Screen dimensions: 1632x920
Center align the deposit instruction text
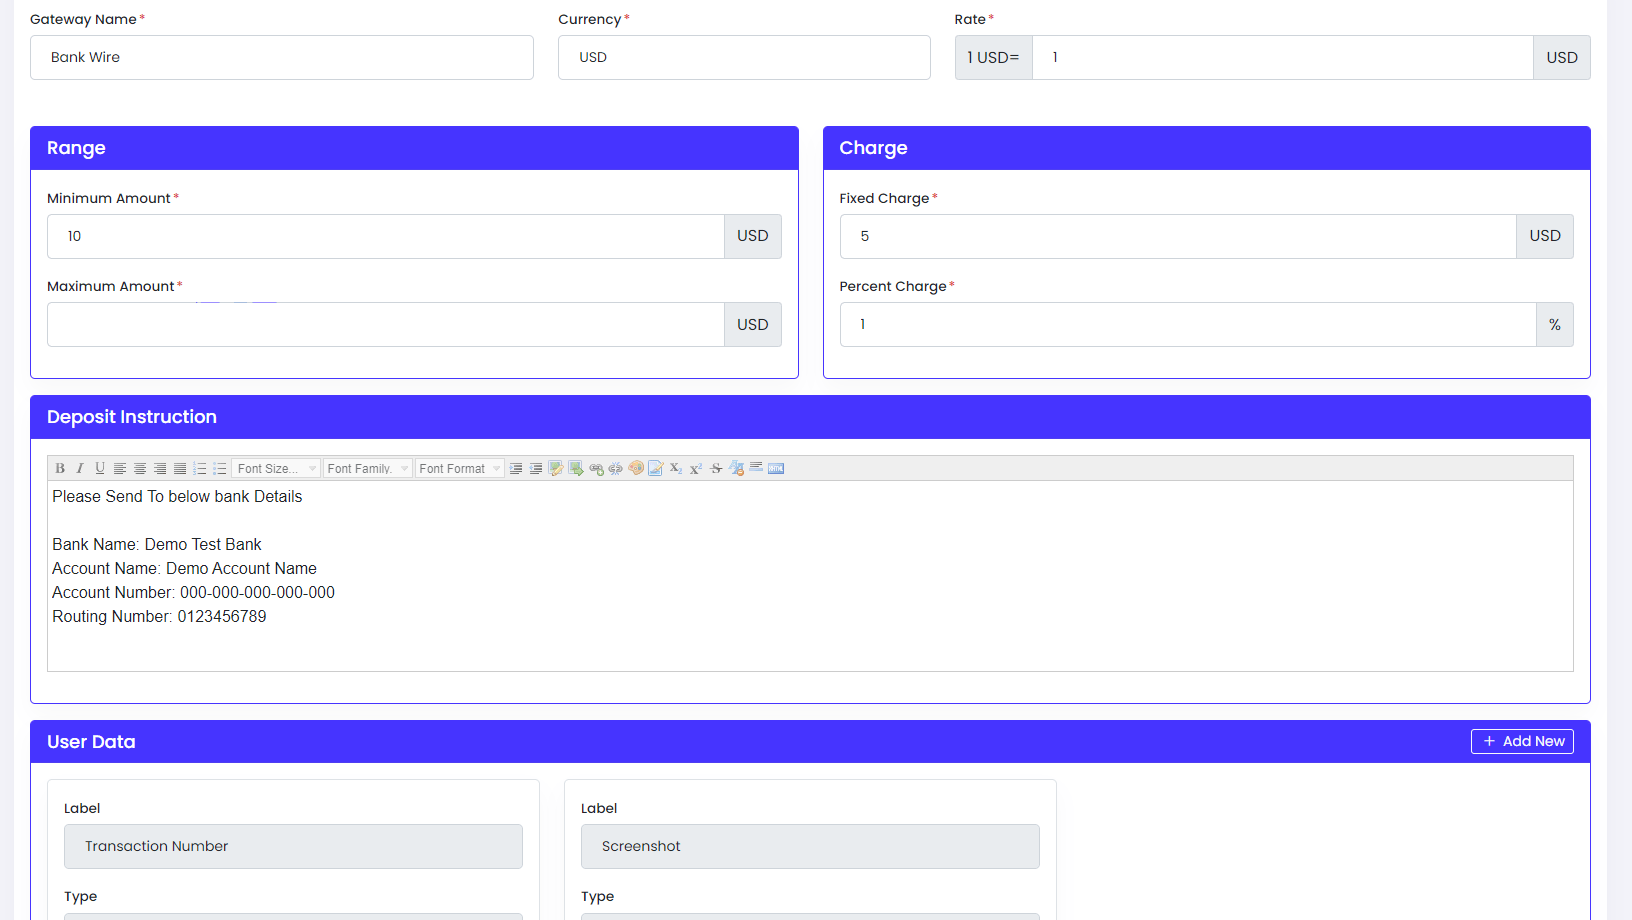(x=140, y=468)
